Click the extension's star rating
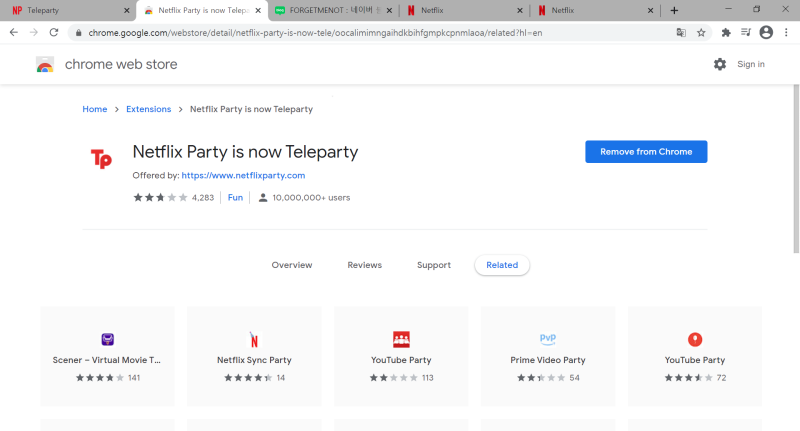 (160, 197)
